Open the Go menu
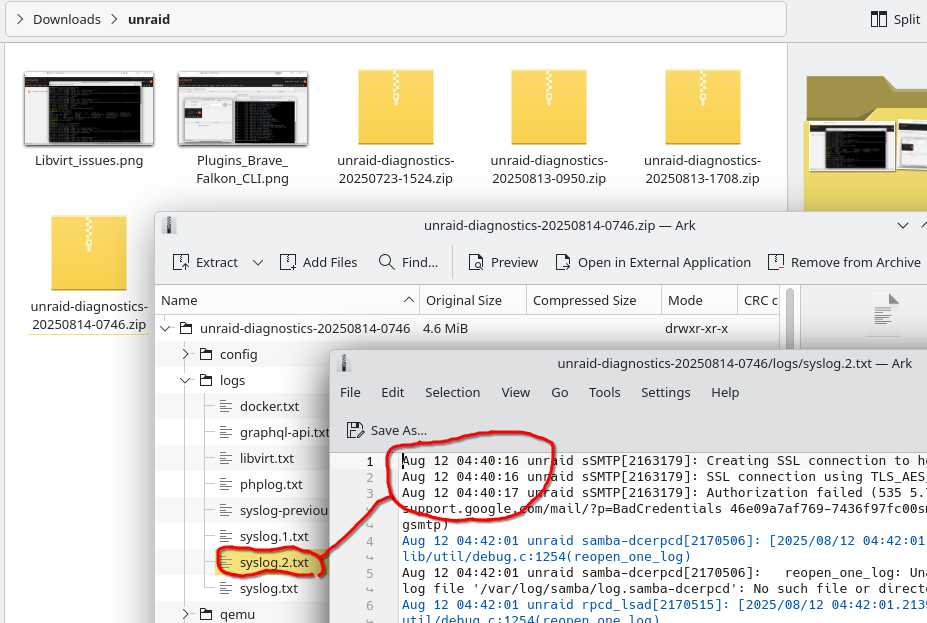This screenshot has height=623, width=927. (x=559, y=392)
